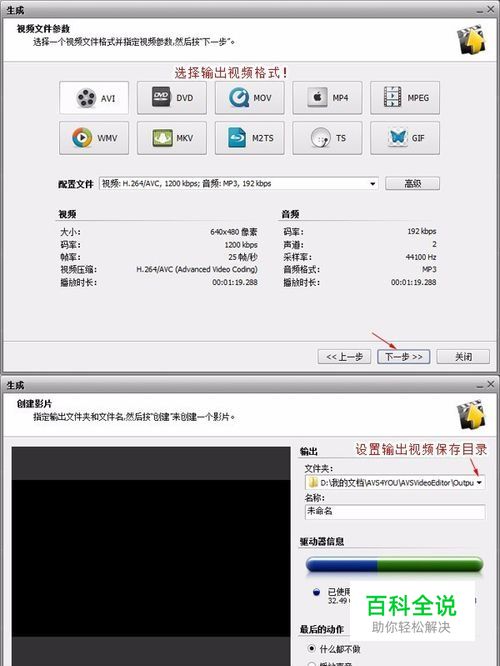This screenshot has height=666, width=500.
Task: Close the upper 生成 window
Action: click(x=491, y=9)
